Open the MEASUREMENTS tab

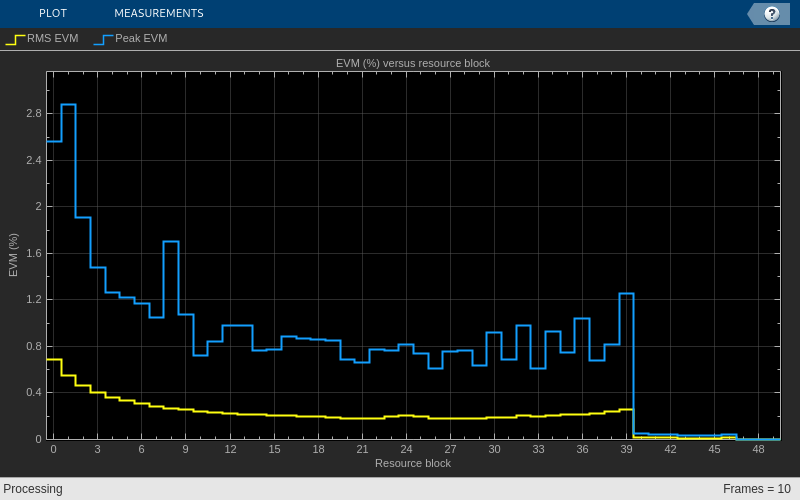pyautogui.click(x=159, y=13)
